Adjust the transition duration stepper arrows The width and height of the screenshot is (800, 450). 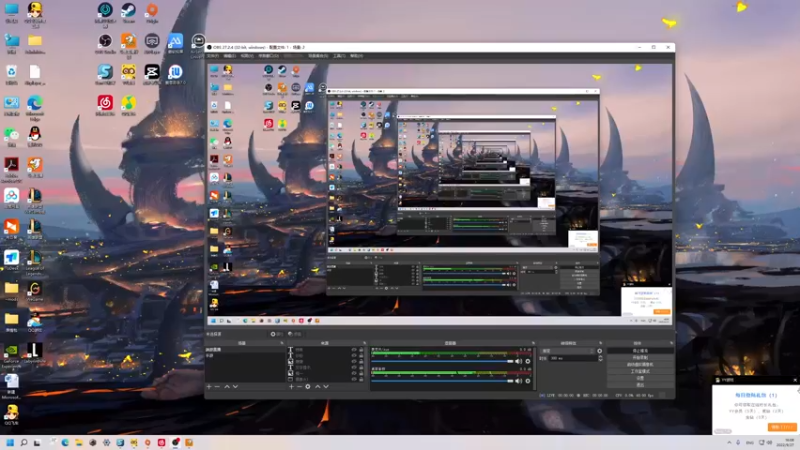(x=600, y=358)
